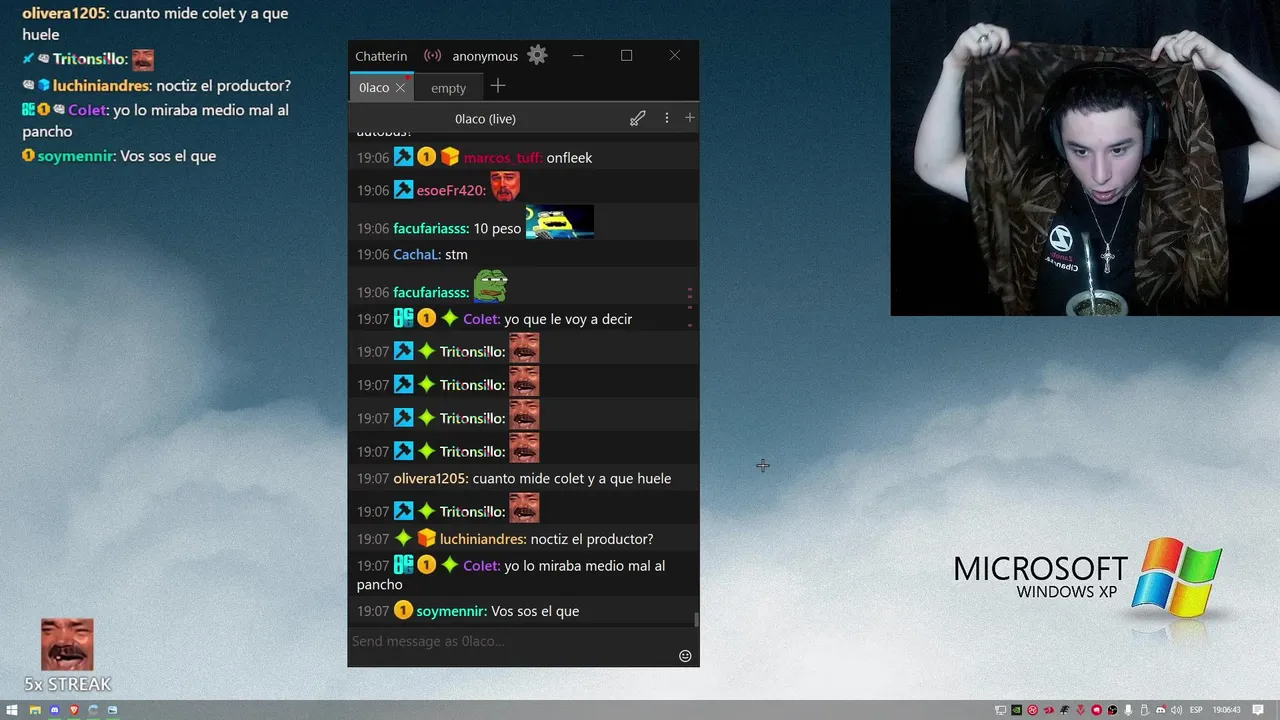Open esoeFr420 user card
The width and height of the screenshot is (1280, 720).
tap(451, 190)
